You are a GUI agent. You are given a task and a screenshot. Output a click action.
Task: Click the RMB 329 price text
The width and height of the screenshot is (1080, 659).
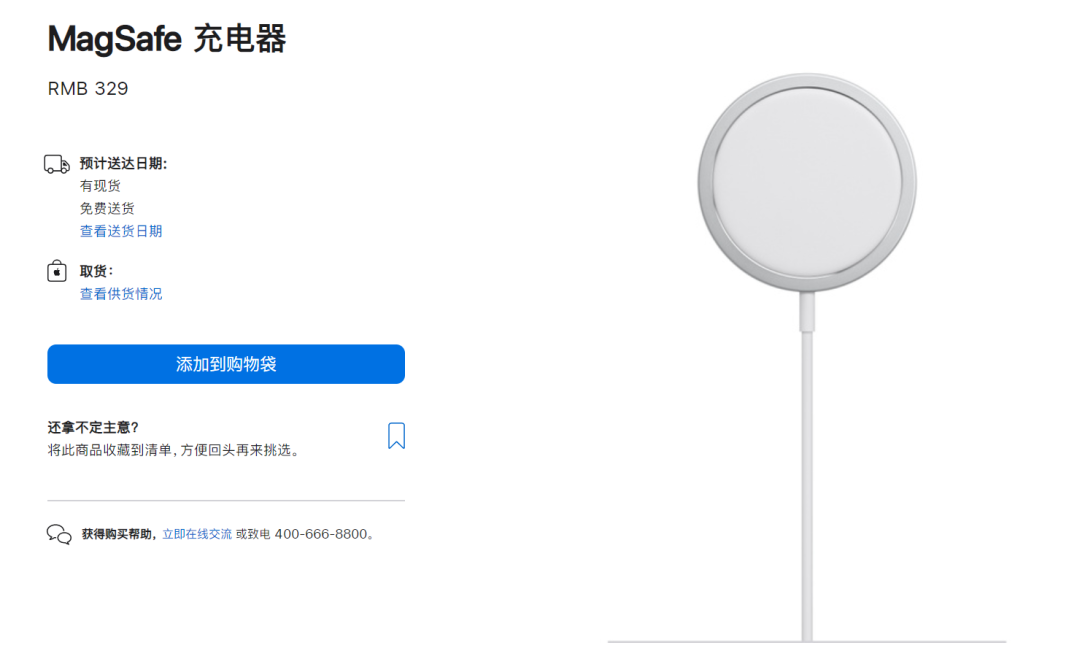point(88,89)
